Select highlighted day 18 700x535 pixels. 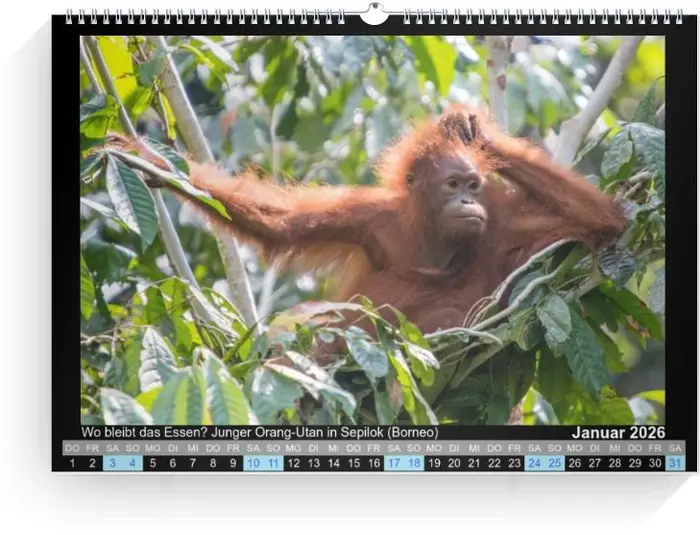pyautogui.click(x=414, y=463)
